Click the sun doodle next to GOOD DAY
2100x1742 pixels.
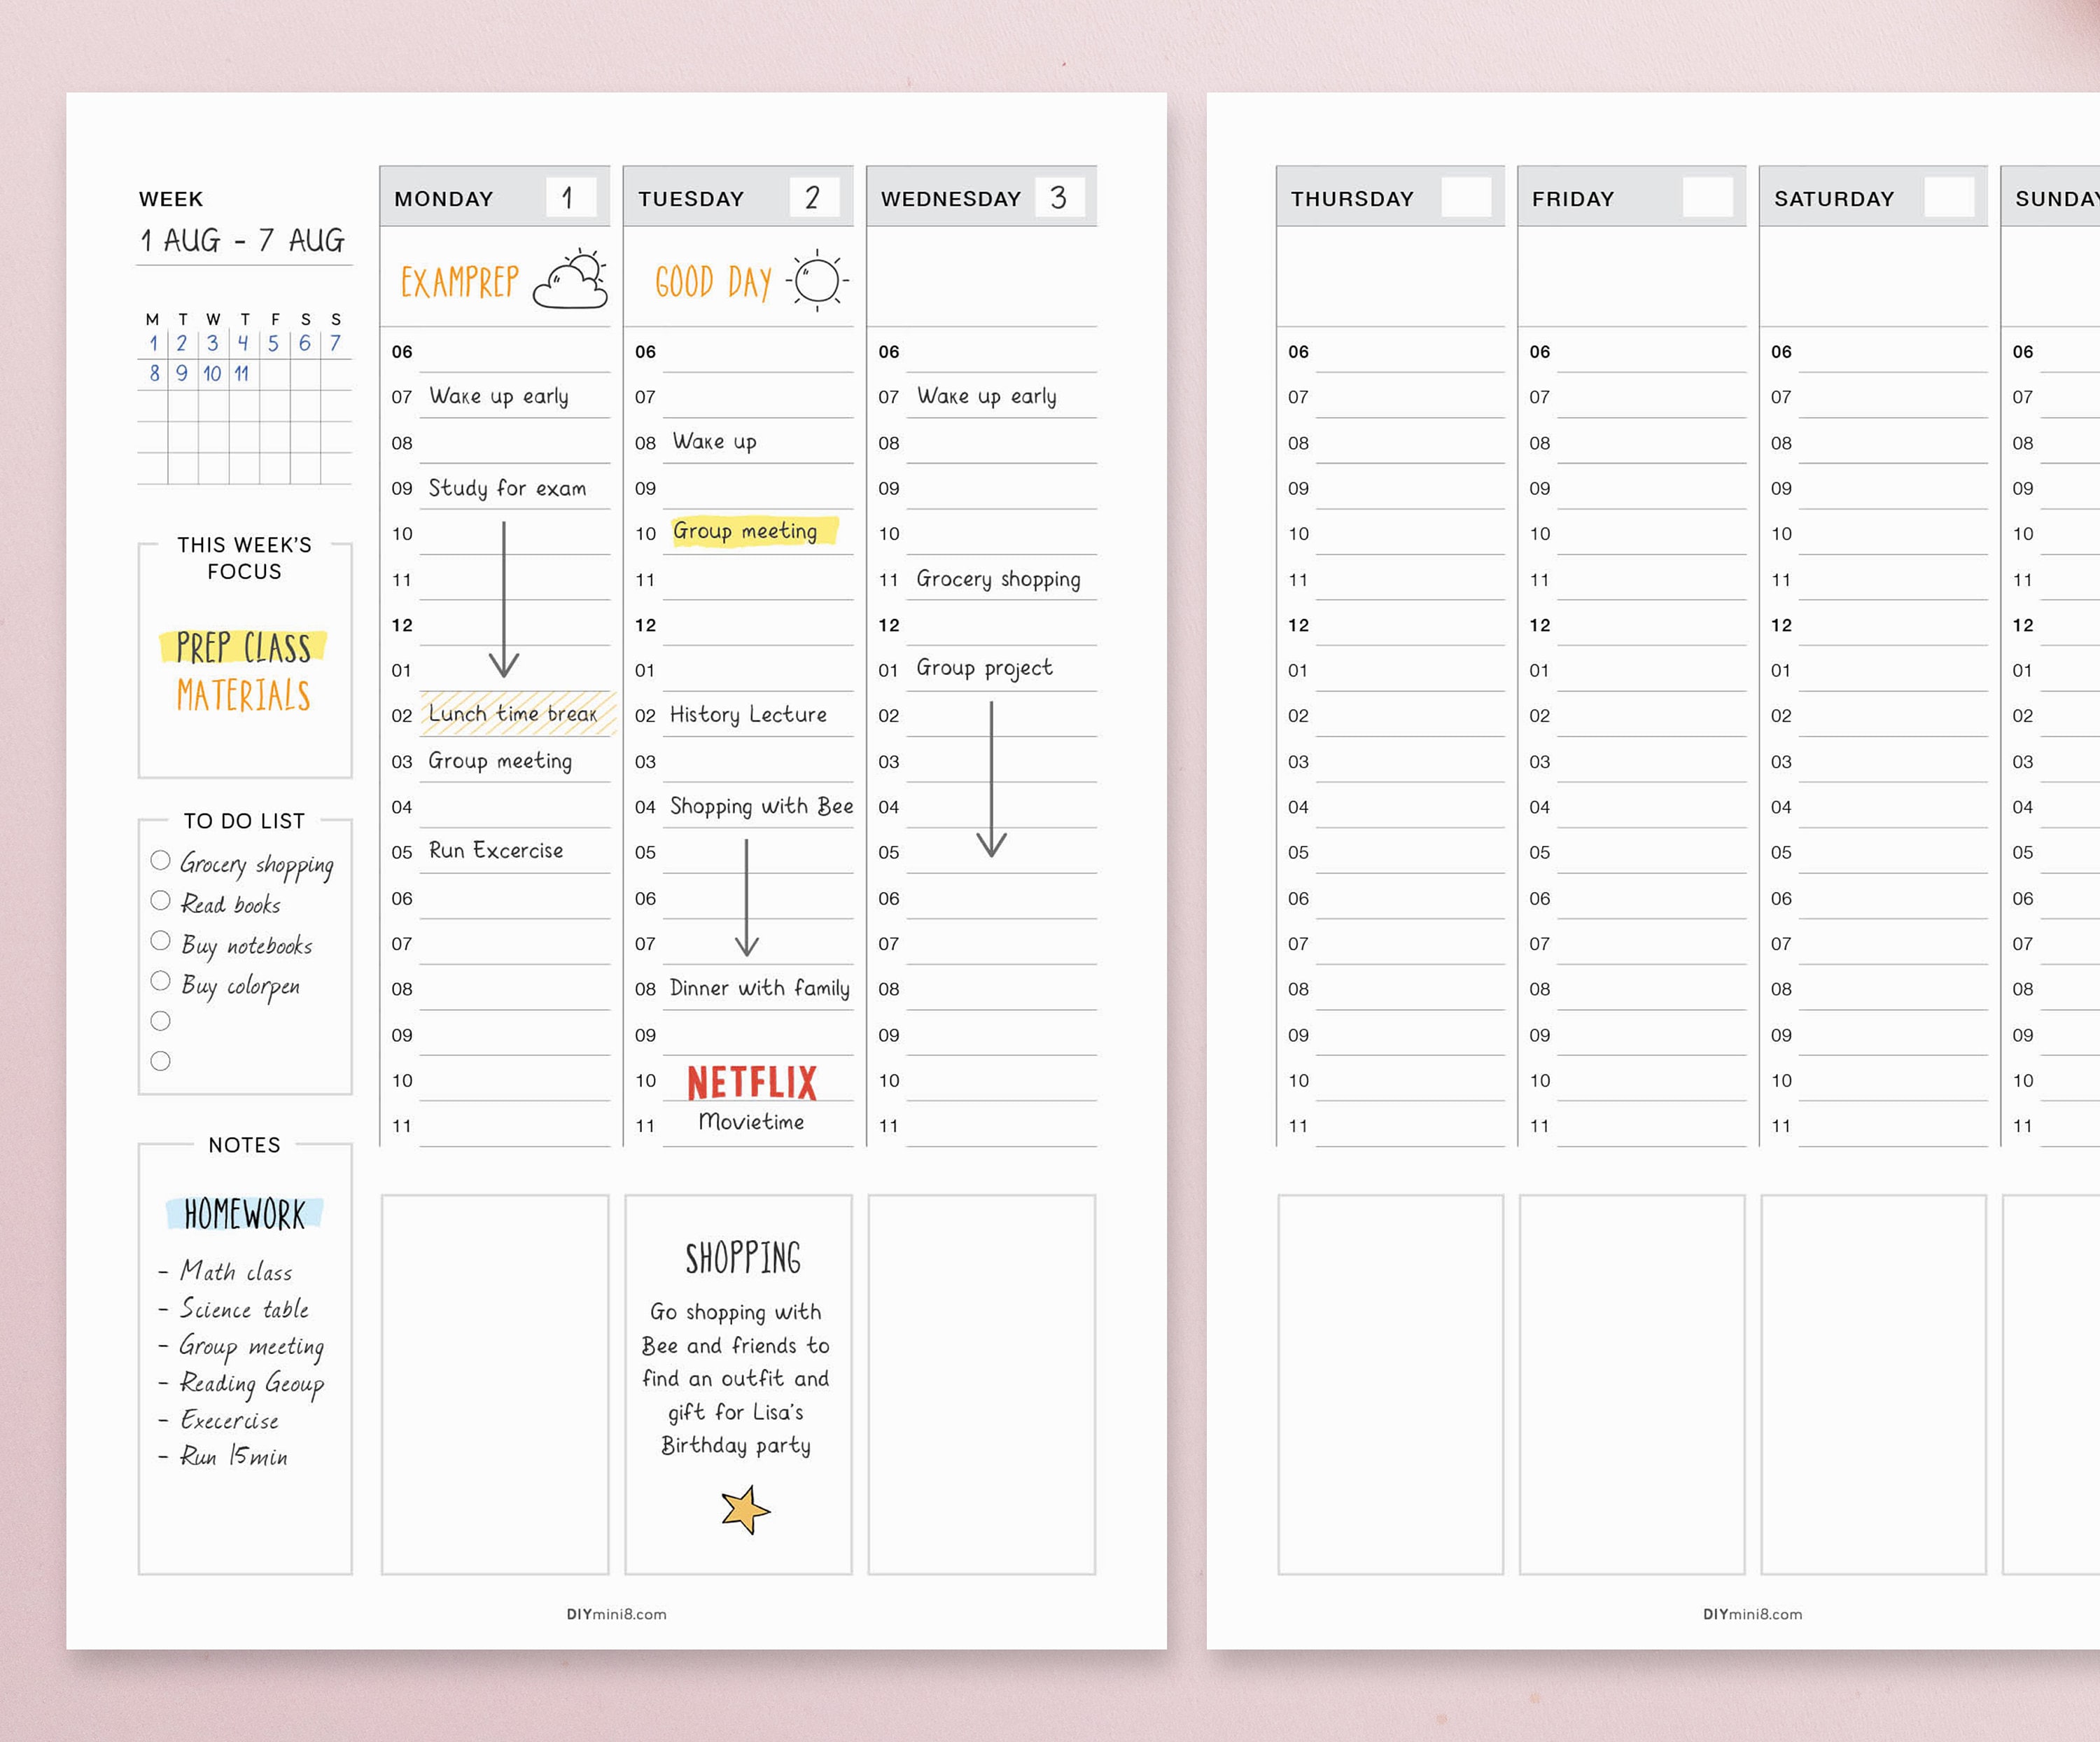pos(816,281)
